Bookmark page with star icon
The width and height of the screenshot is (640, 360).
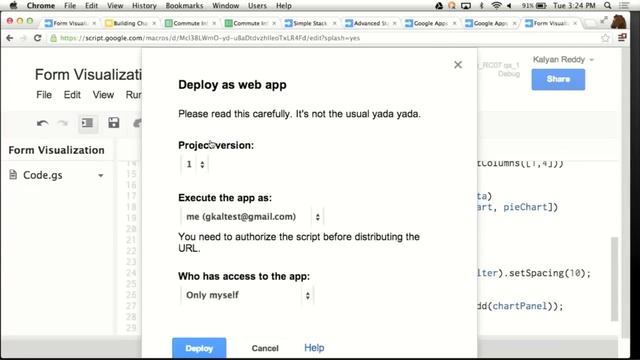tap(605, 38)
